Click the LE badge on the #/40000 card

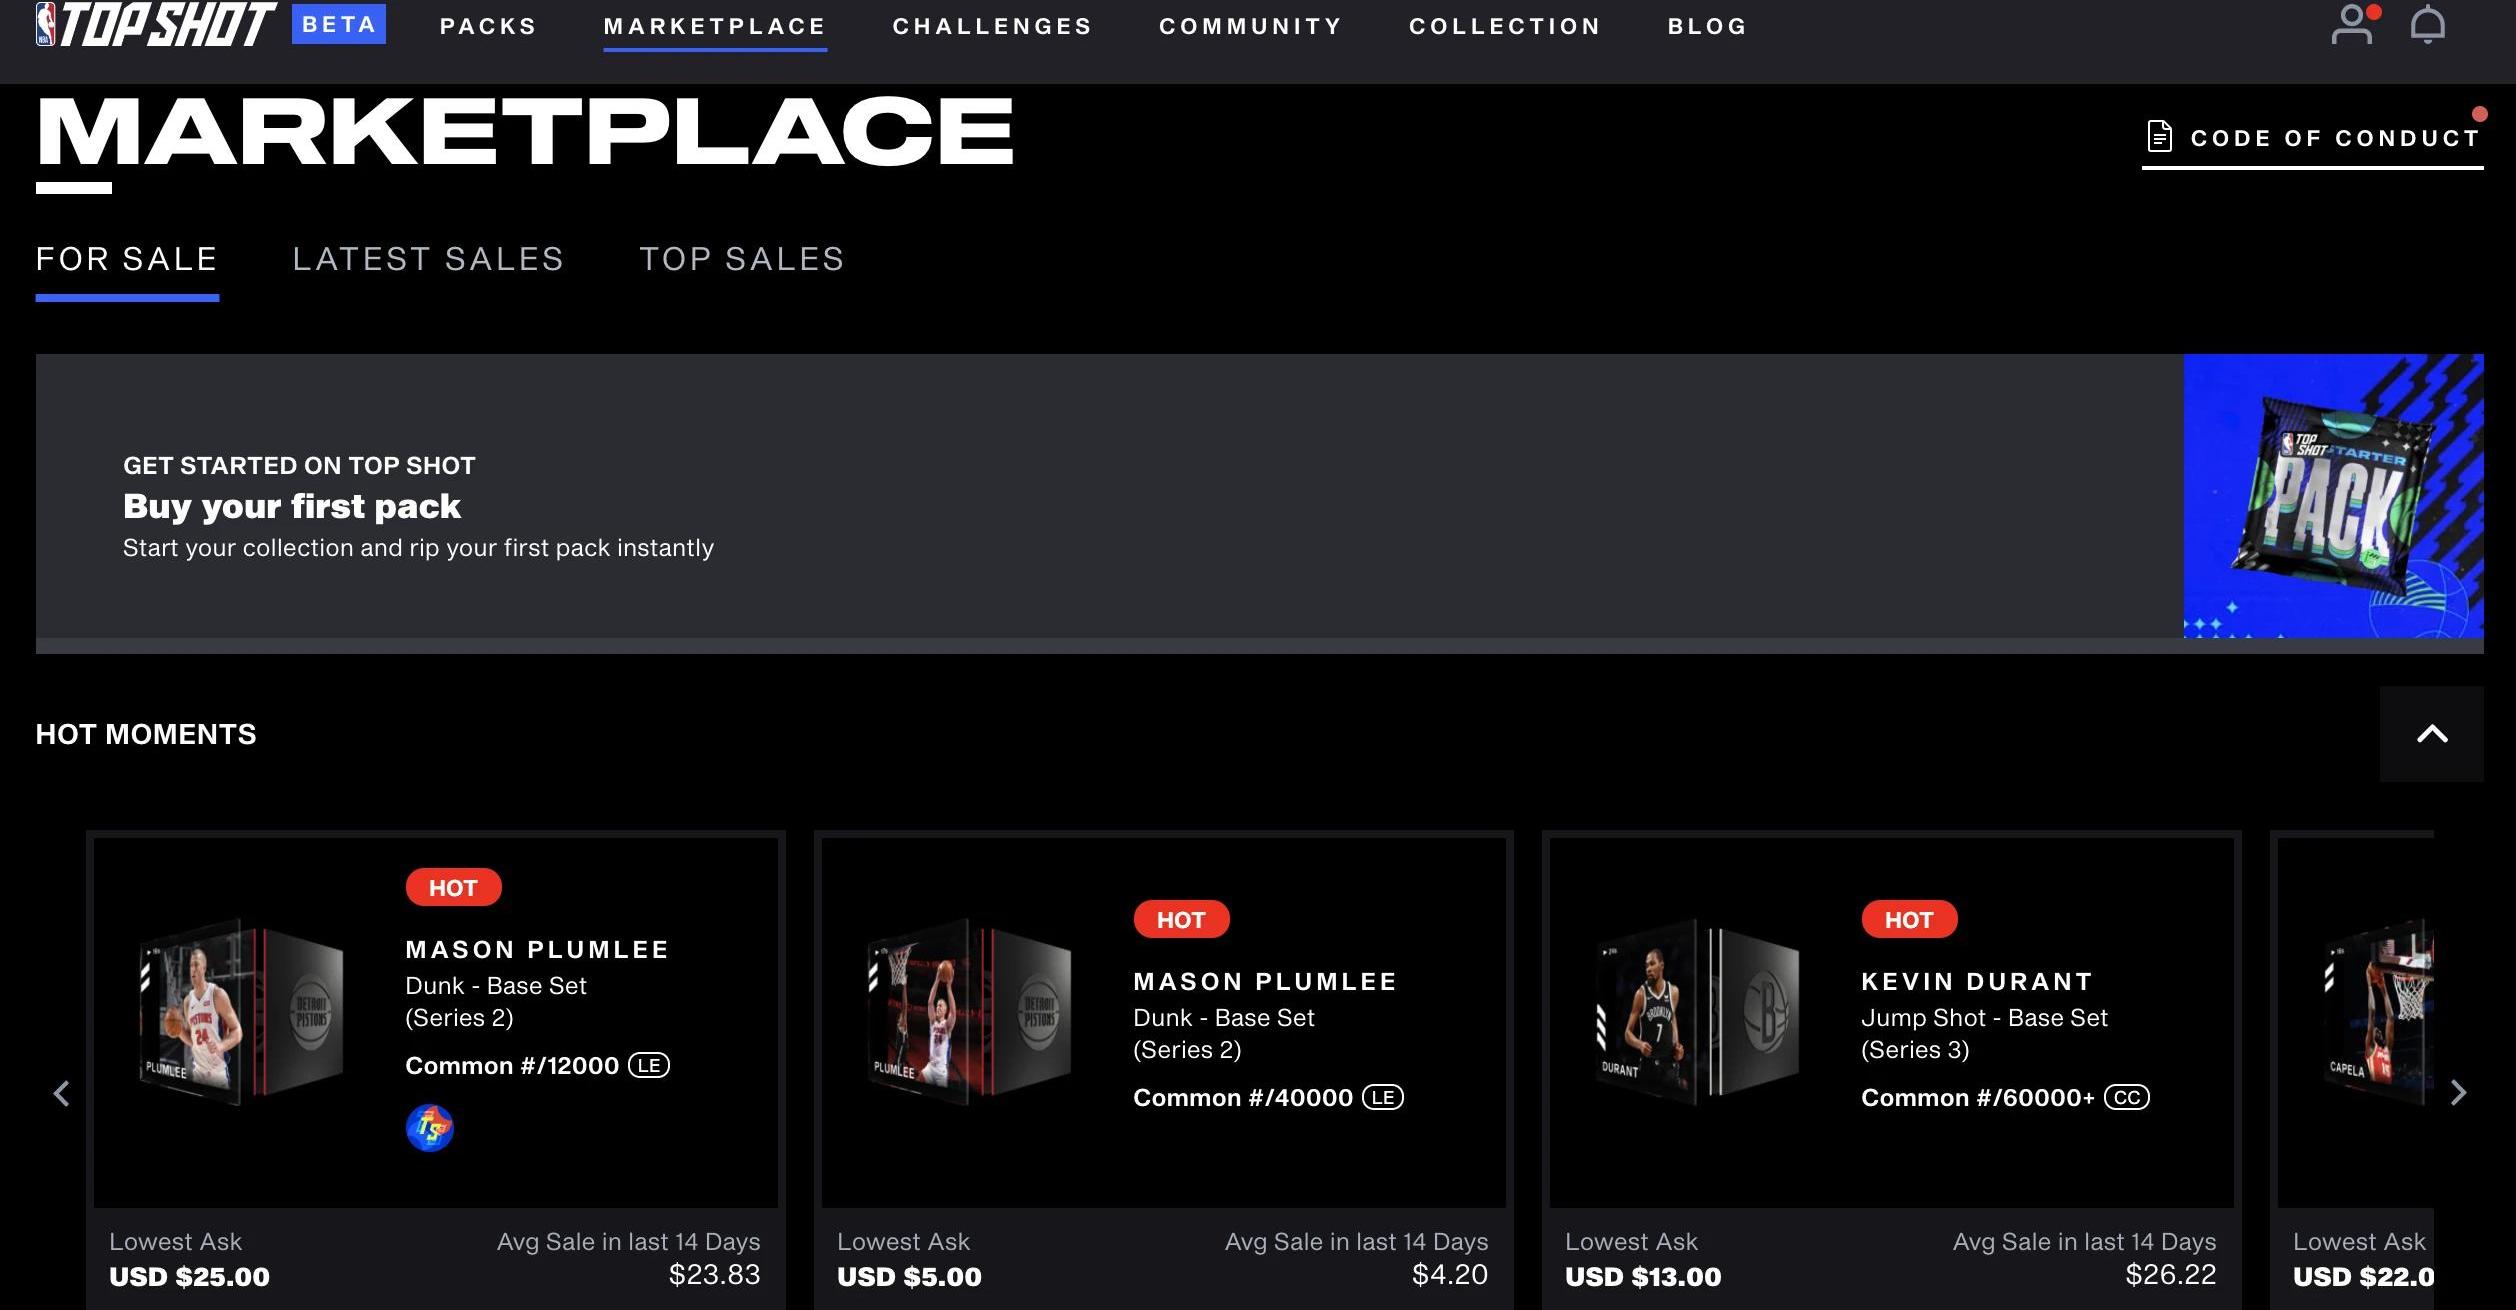pos(1383,1098)
